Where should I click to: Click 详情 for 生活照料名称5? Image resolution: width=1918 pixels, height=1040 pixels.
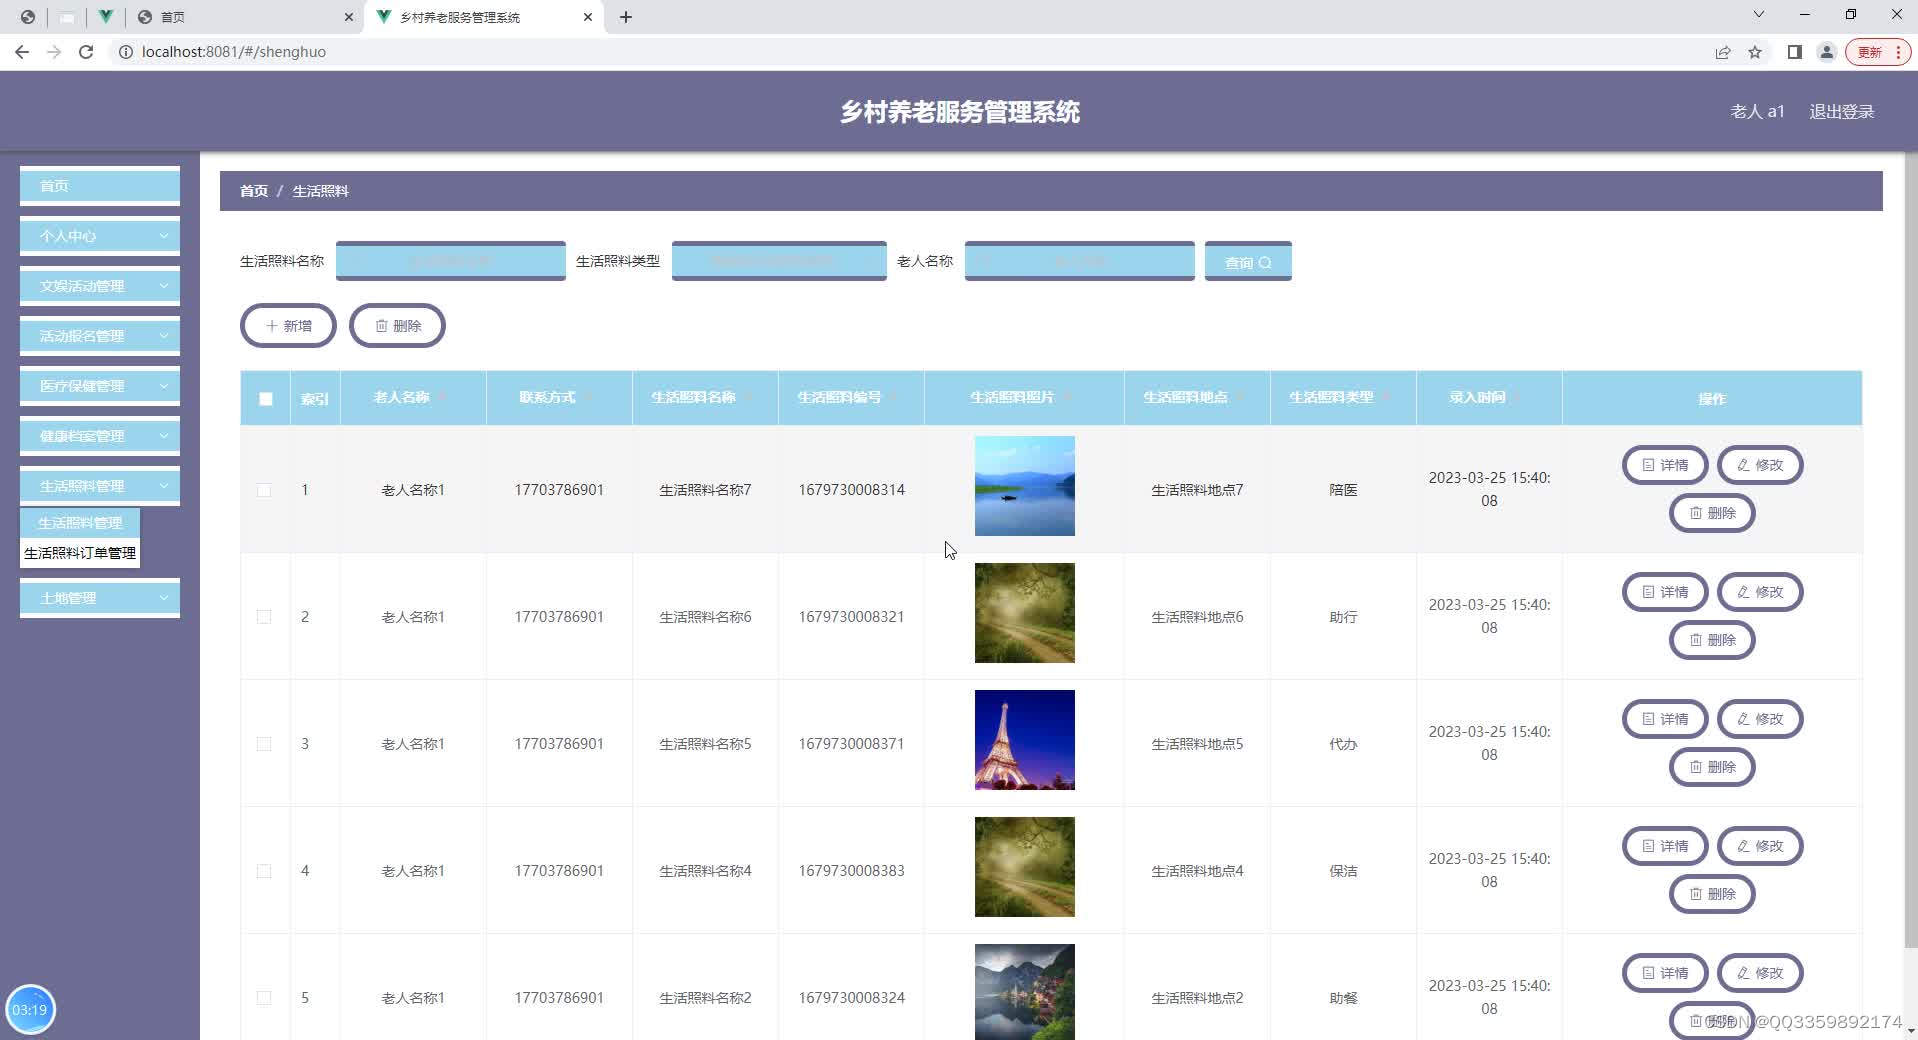tap(1665, 719)
